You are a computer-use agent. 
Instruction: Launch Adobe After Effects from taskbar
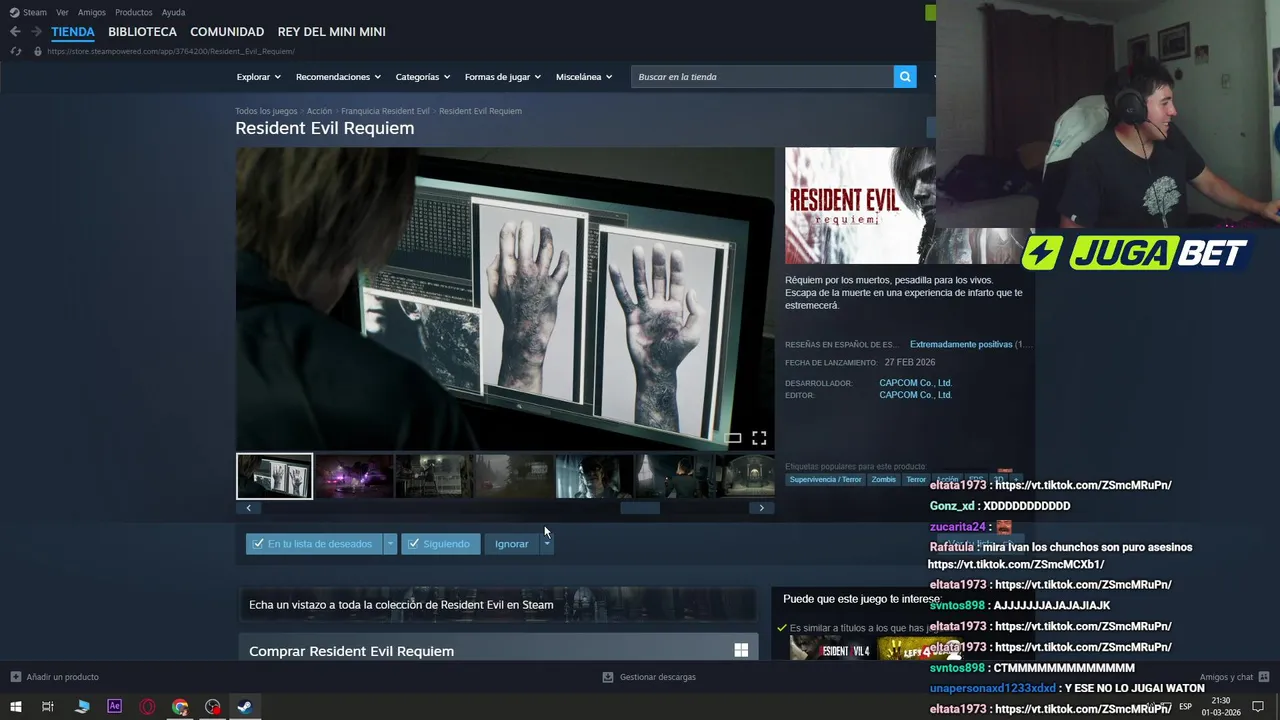114,707
